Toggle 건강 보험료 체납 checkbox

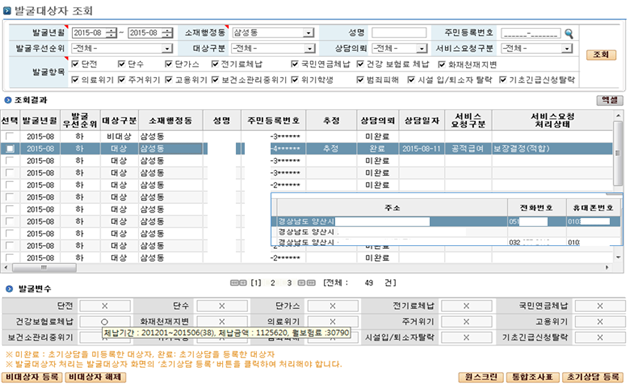pyautogui.click(x=360, y=64)
